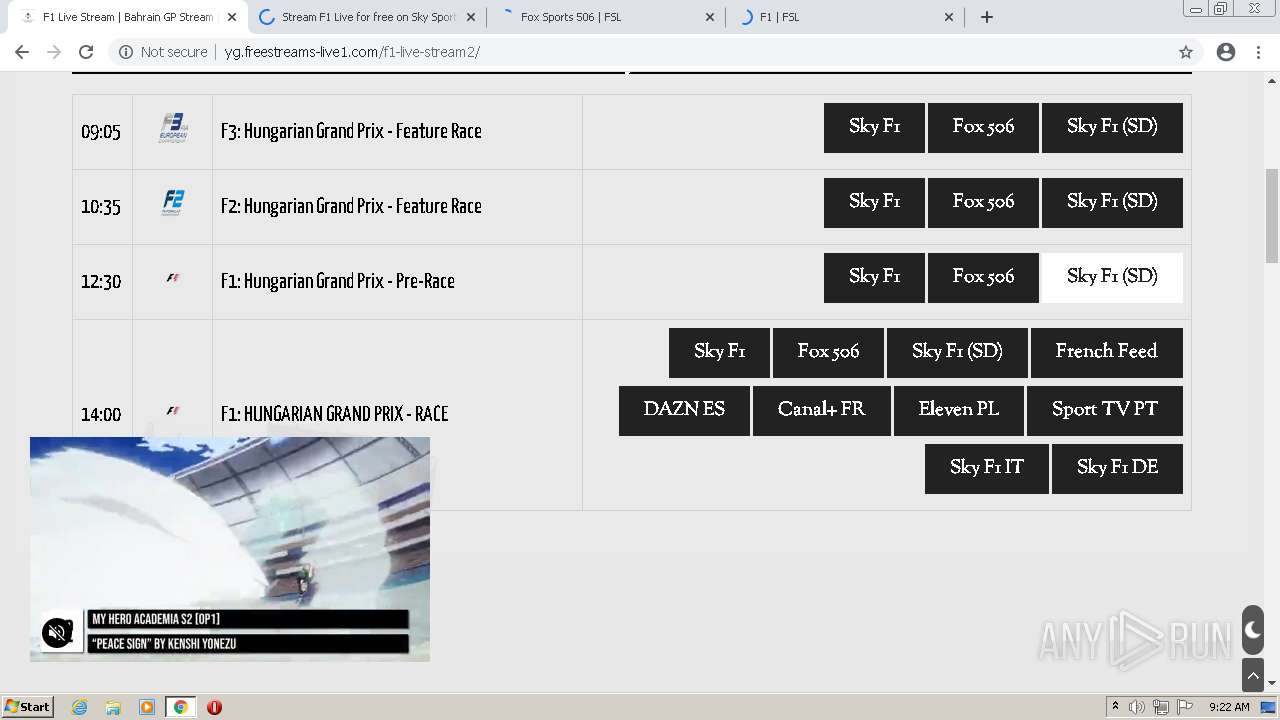Open the Chrome profile avatar
1280x720 pixels.
(x=1226, y=52)
